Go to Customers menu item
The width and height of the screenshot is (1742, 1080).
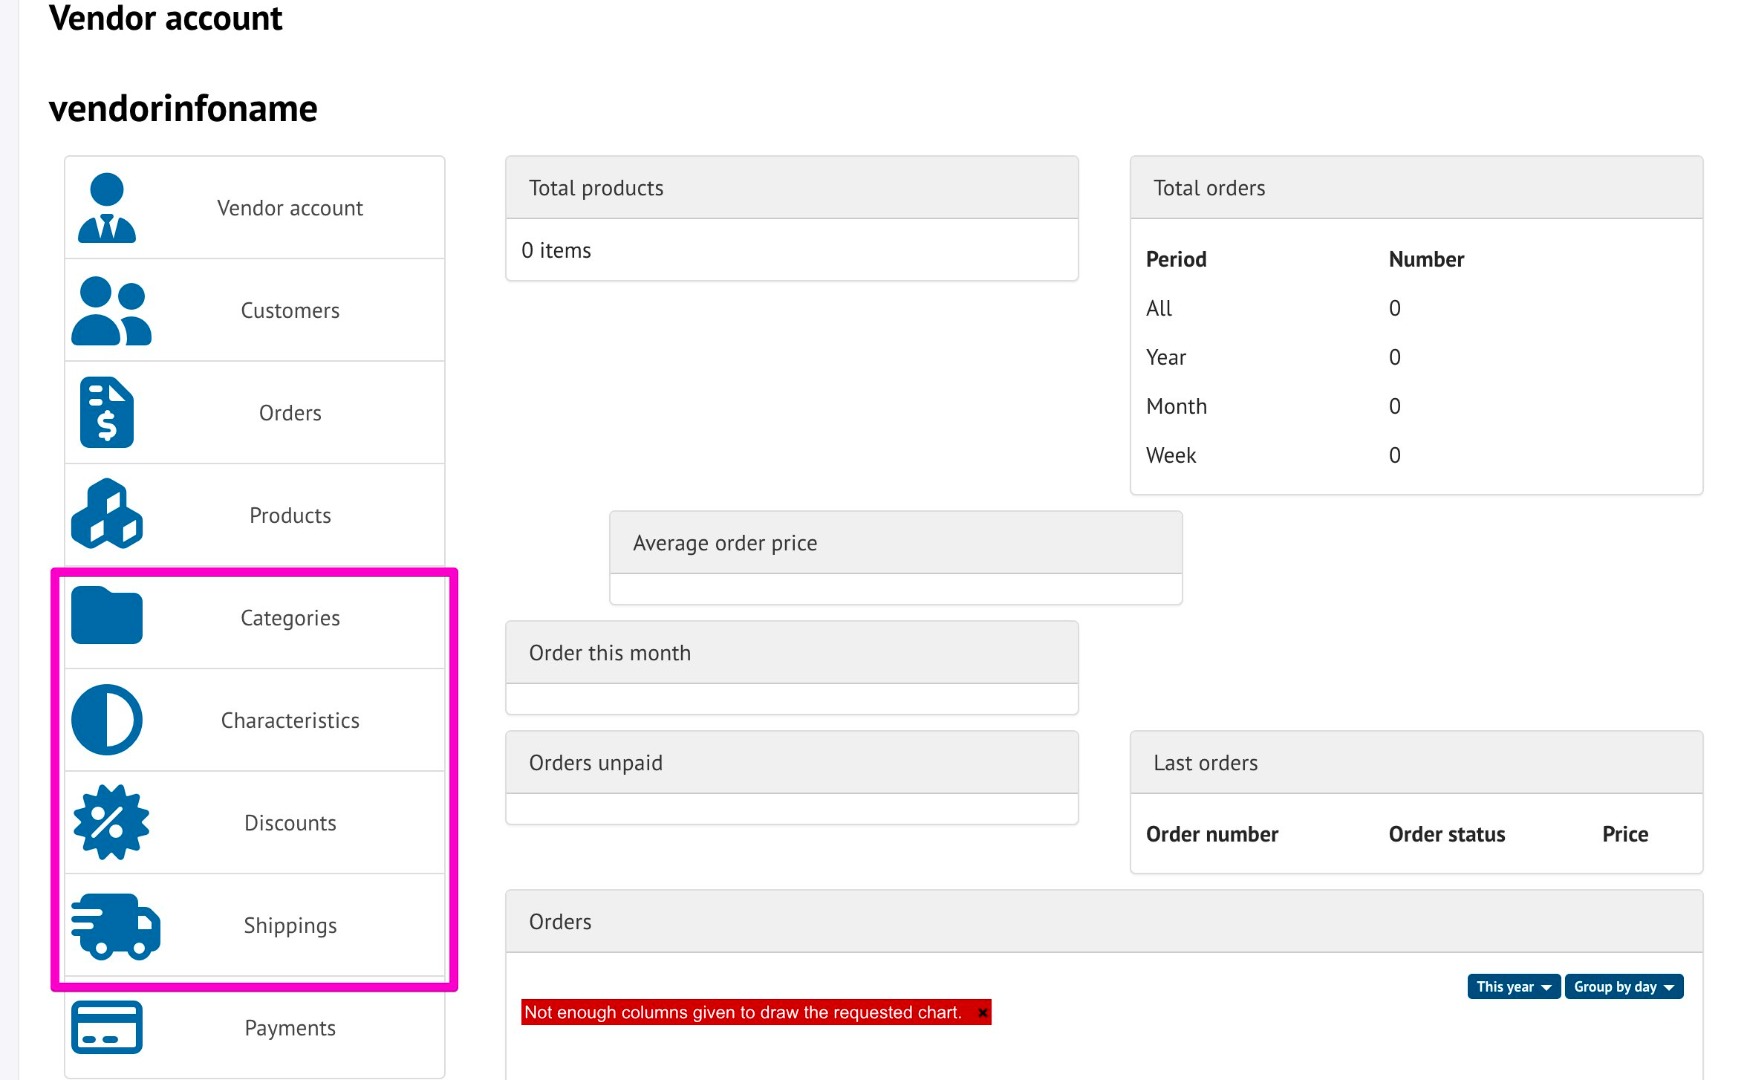(290, 311)
